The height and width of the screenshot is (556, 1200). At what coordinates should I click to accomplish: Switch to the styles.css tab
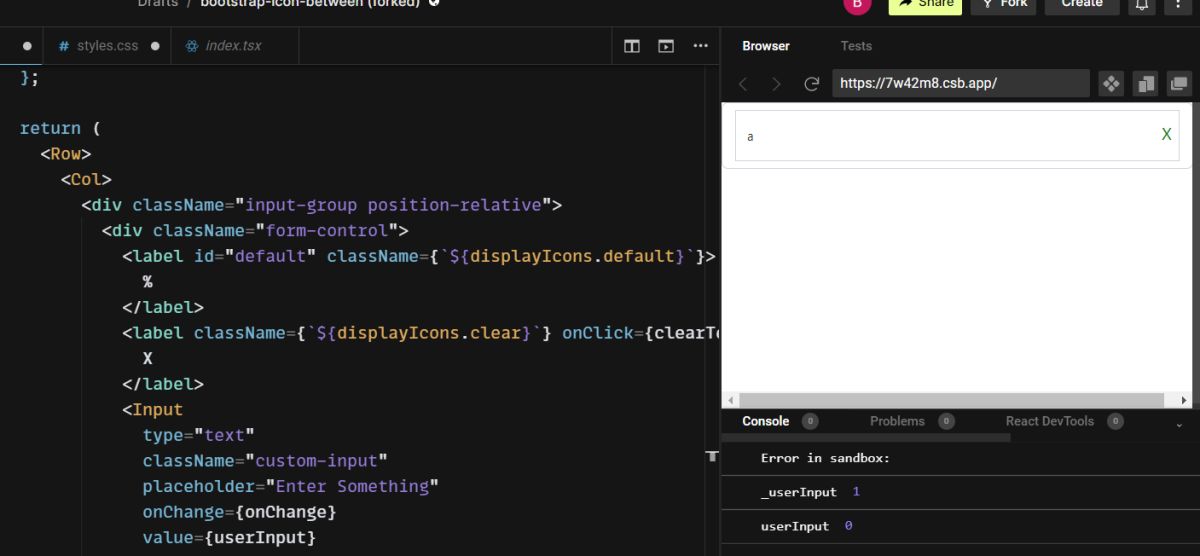[108, 46]
